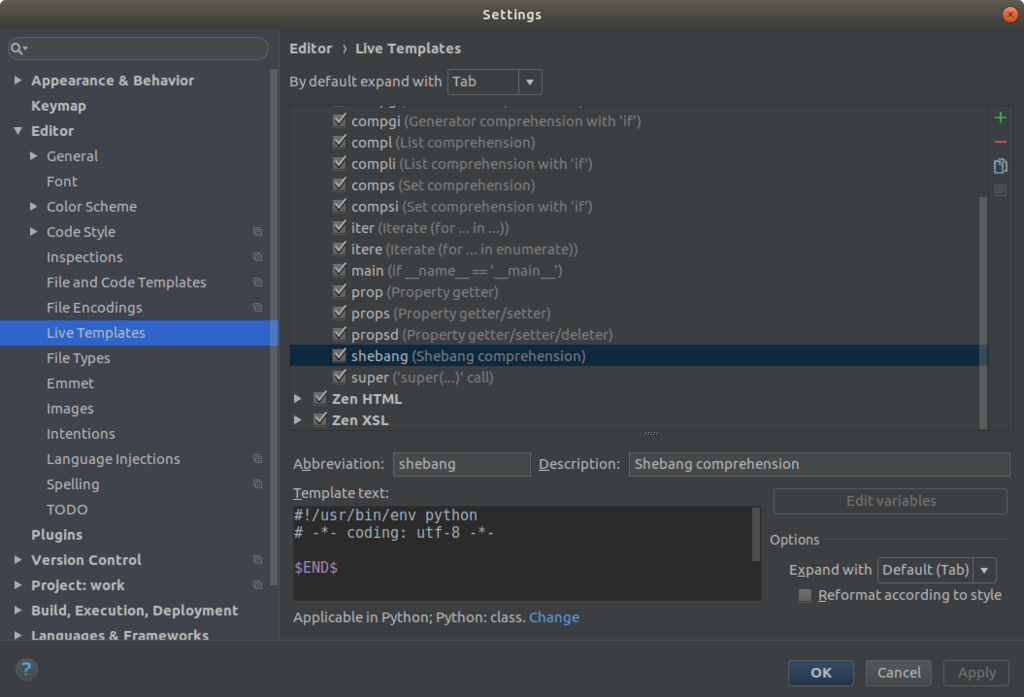The width and height of the screenshot is (1024, 697).
Task: Click project-level icon beside Spelling
Action: pos(257,484)
